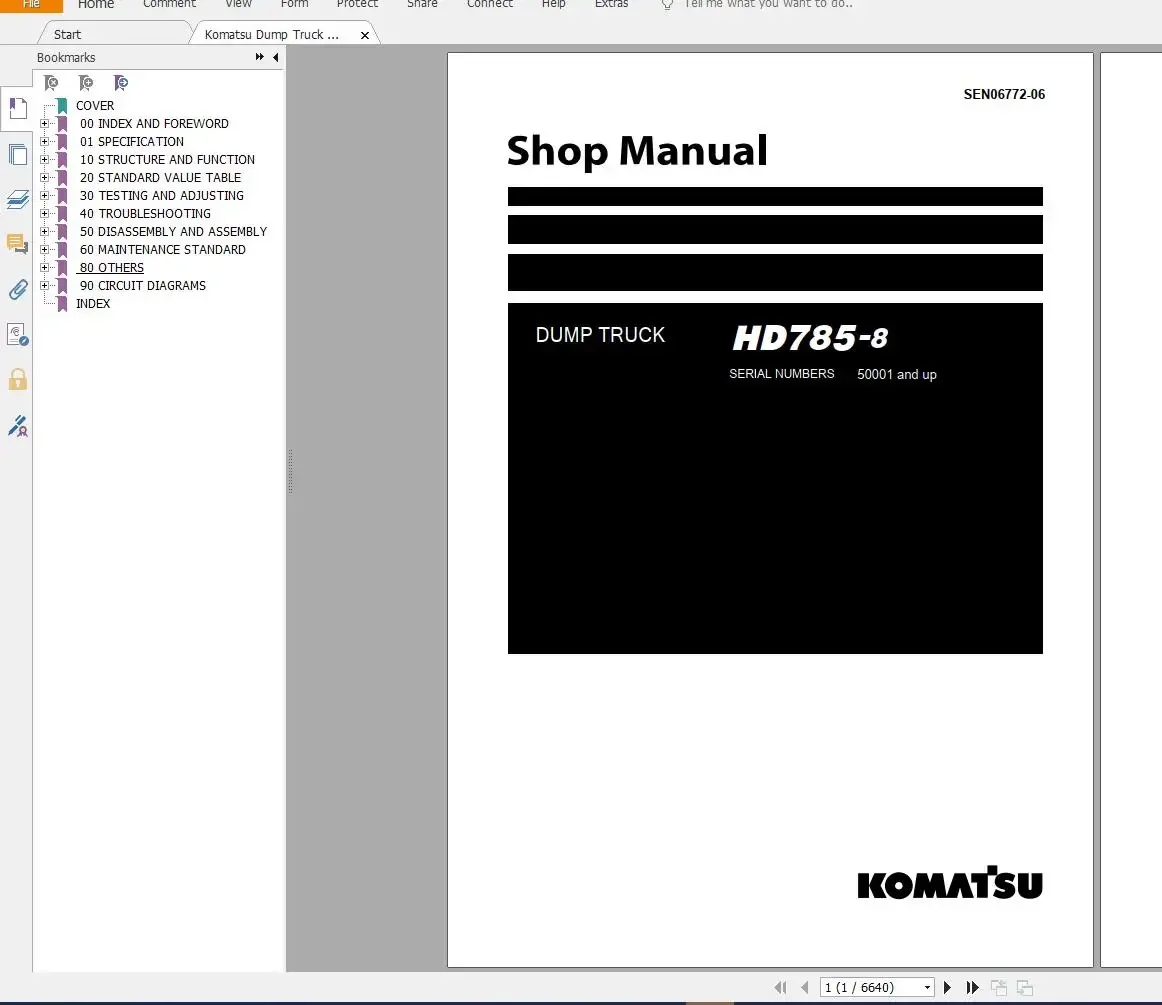The height and width of the screenshot is (1005, 1162).
Task: Collapse the Bookmarks side panel arrow
Action: [x=276, y=57]
